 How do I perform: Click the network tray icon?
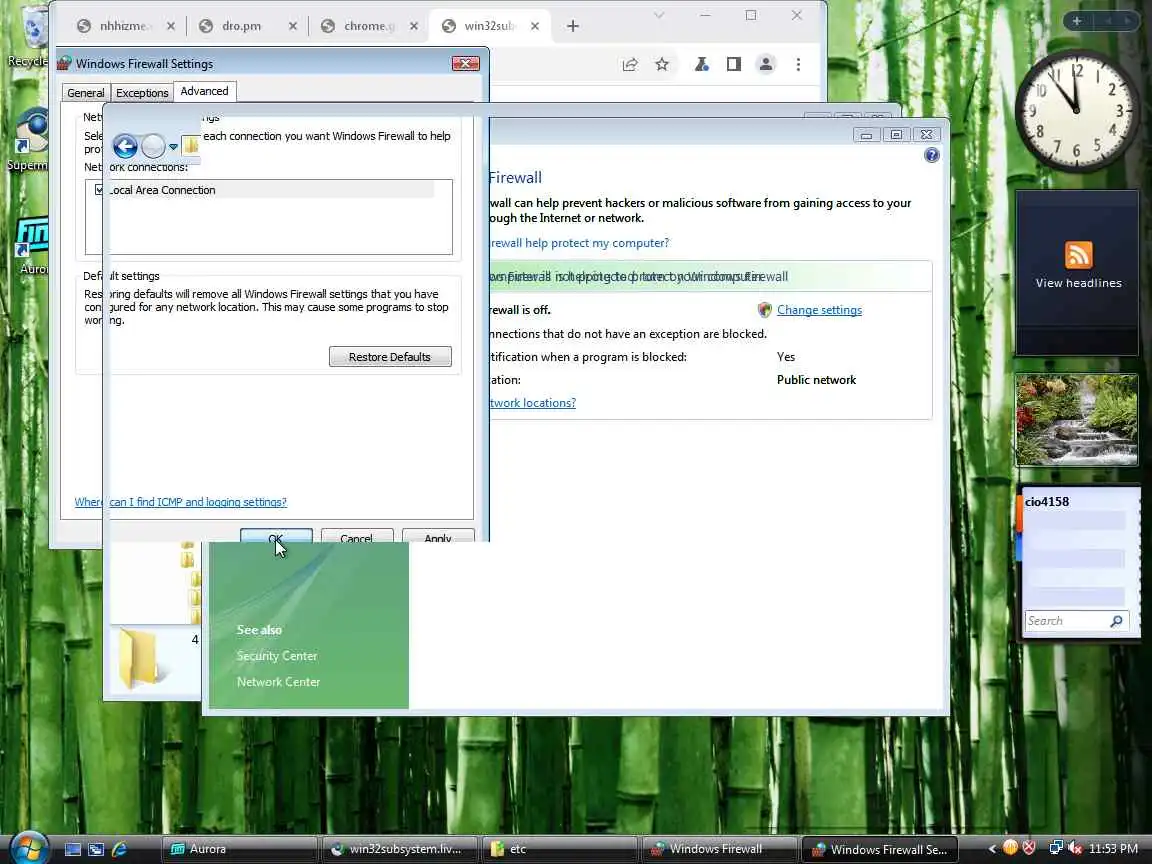pyautogui.click(x=1056, y=848)
